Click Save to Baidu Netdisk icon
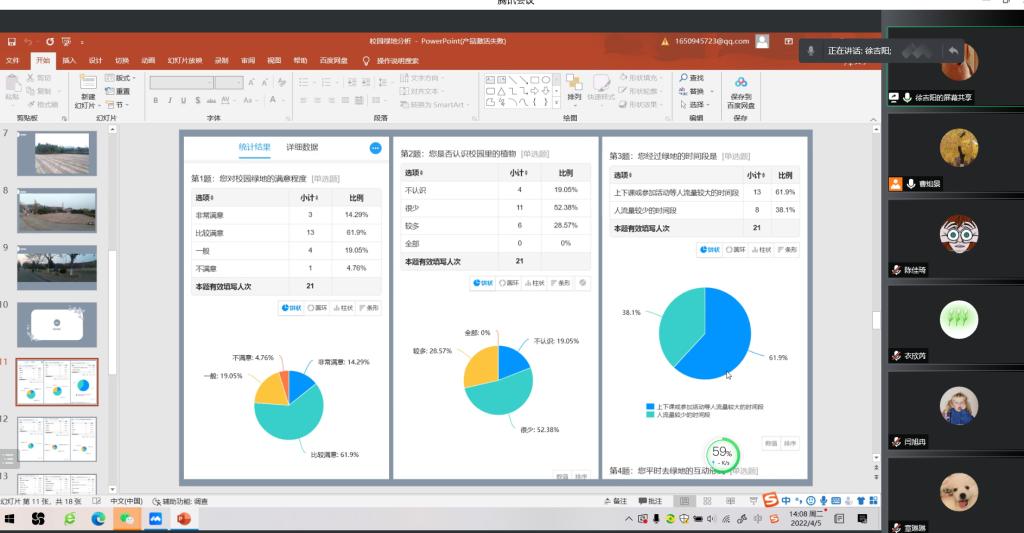Viewport: 1024px width, 533px height. pyautogui.click(x=740, y=92)
